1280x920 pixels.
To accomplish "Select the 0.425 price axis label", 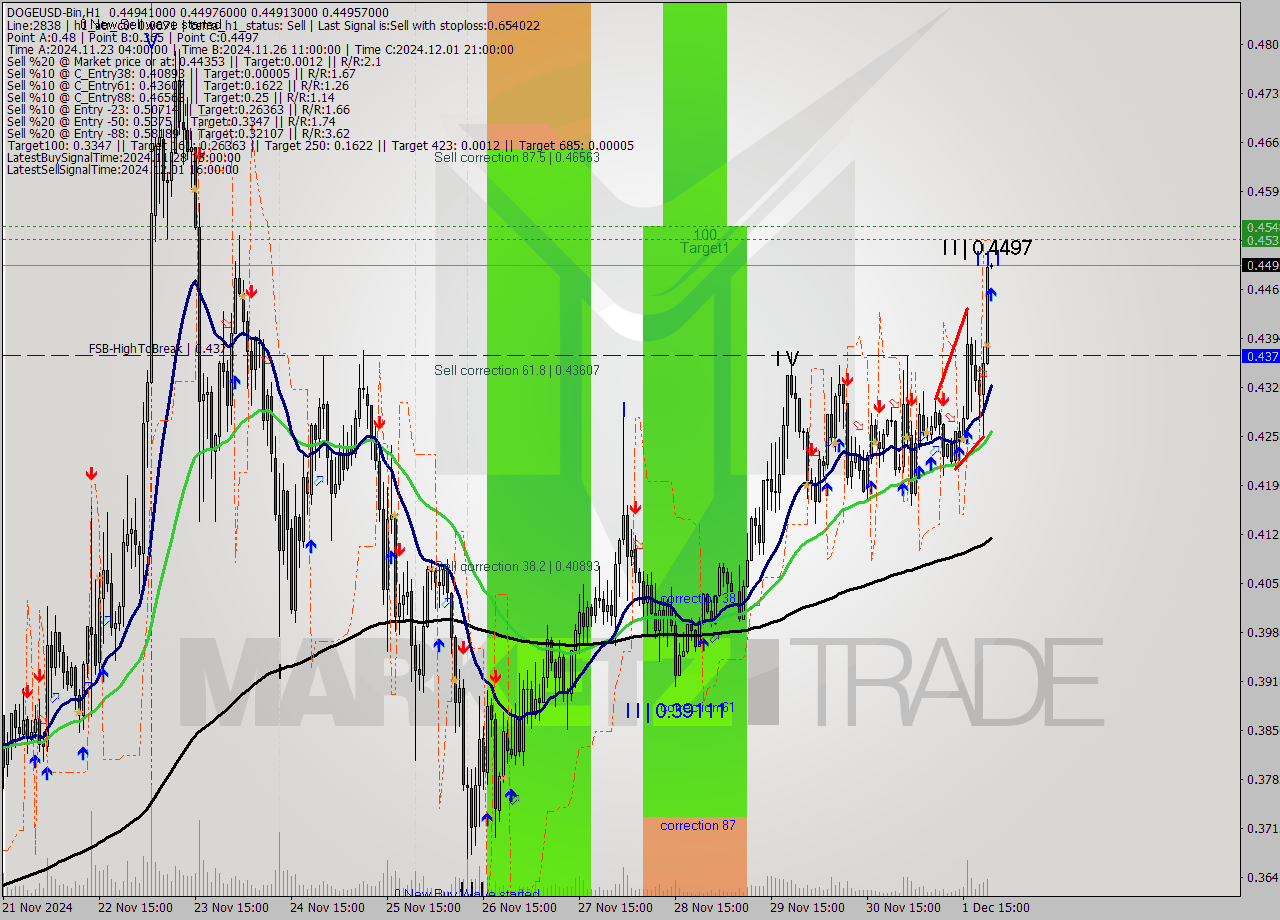I will click(x=1262, y=436).
